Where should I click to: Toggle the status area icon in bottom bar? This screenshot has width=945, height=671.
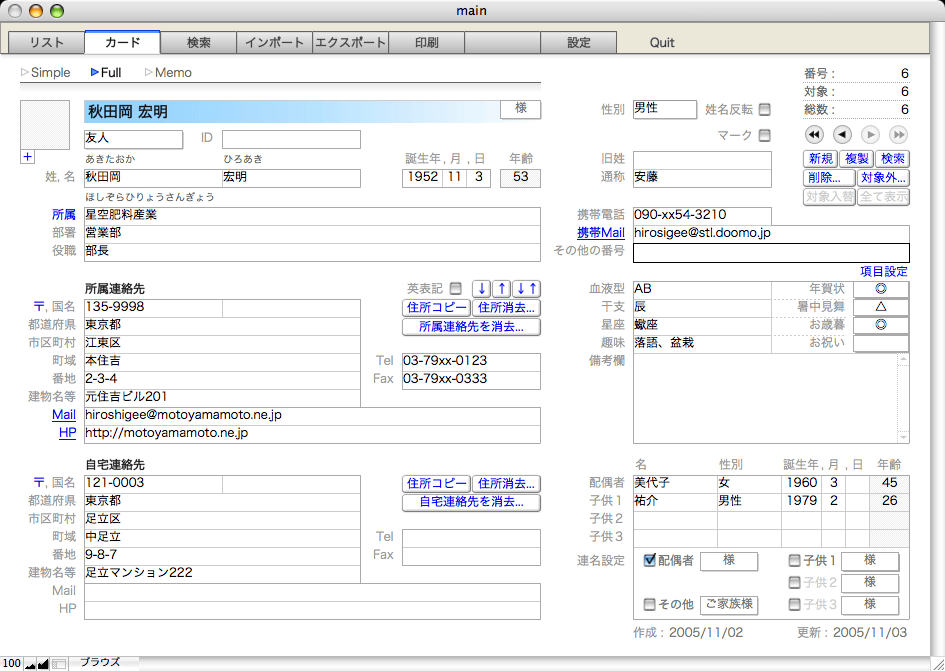(59, 664)
